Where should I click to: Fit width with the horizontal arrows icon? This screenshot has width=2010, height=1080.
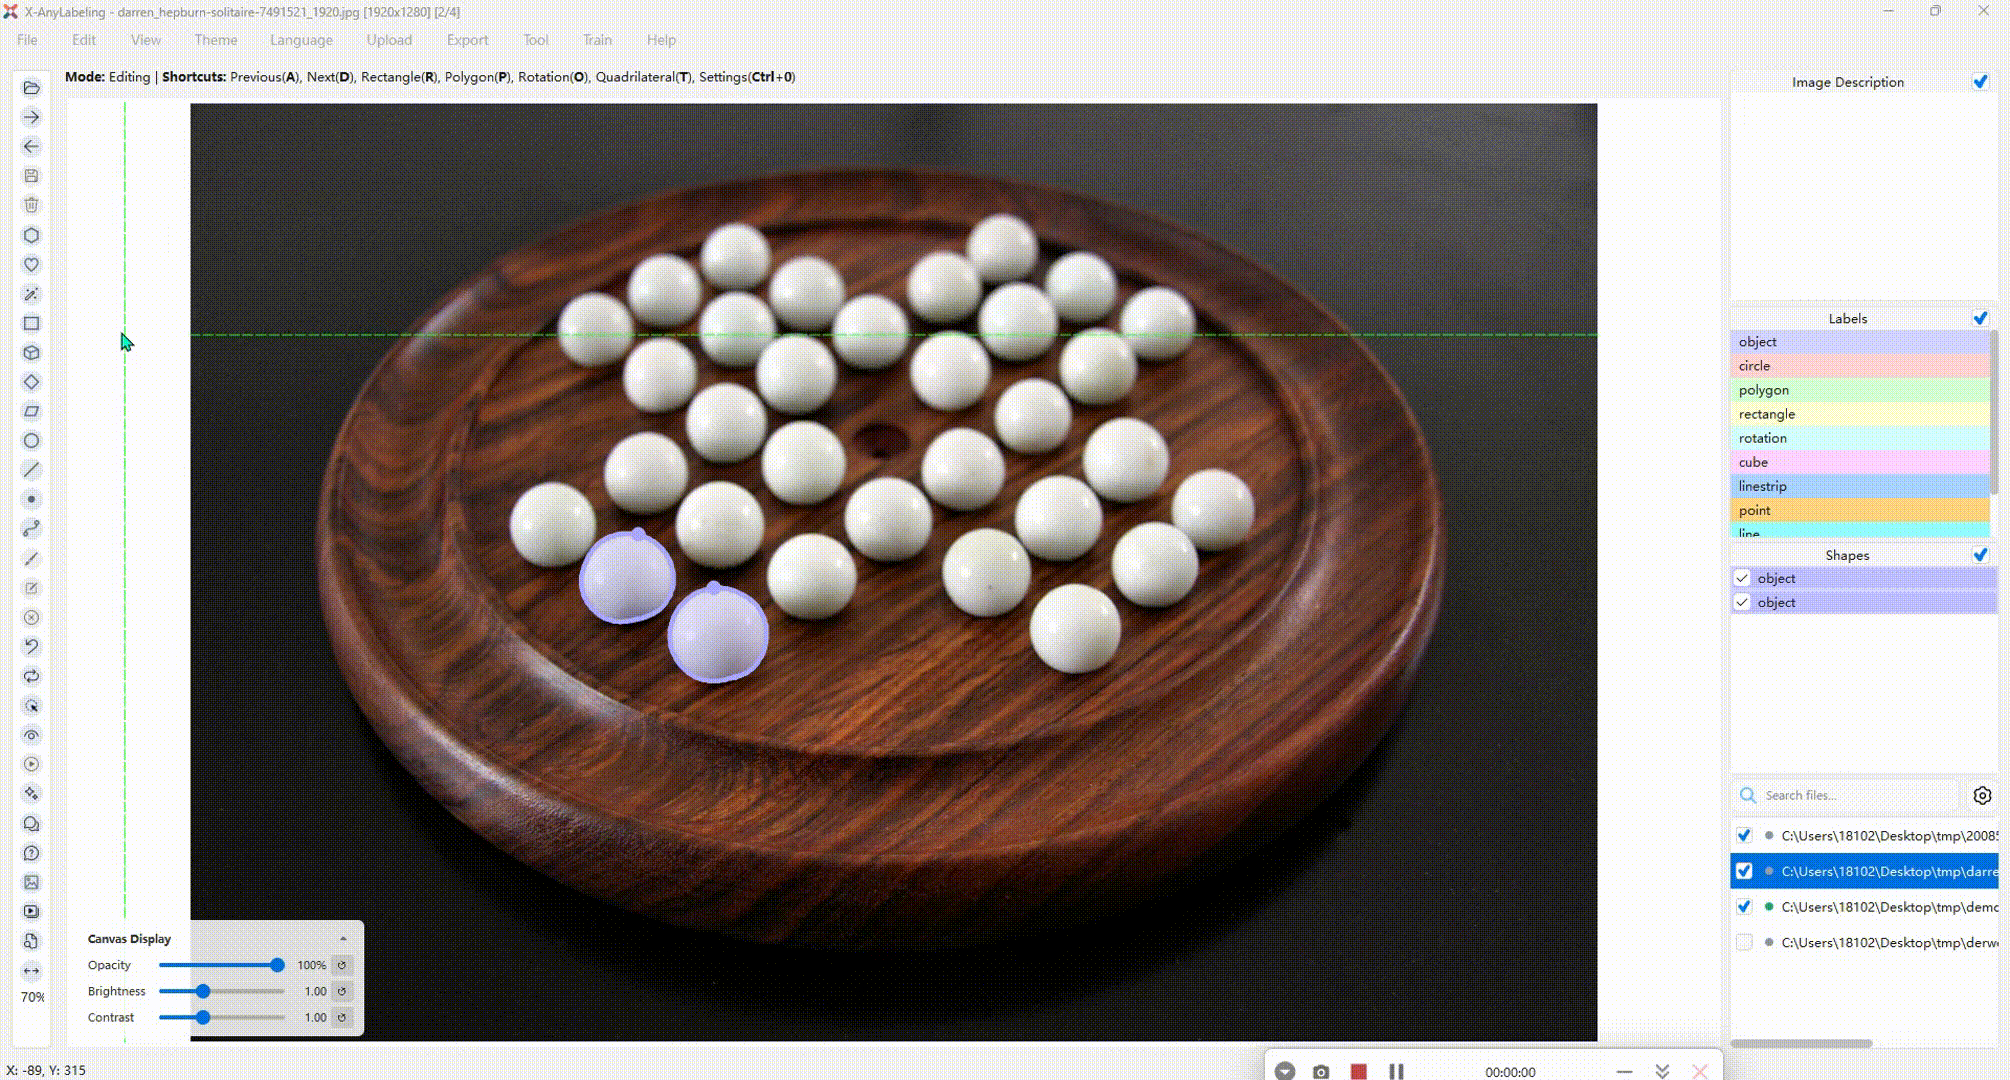[31, 970]
